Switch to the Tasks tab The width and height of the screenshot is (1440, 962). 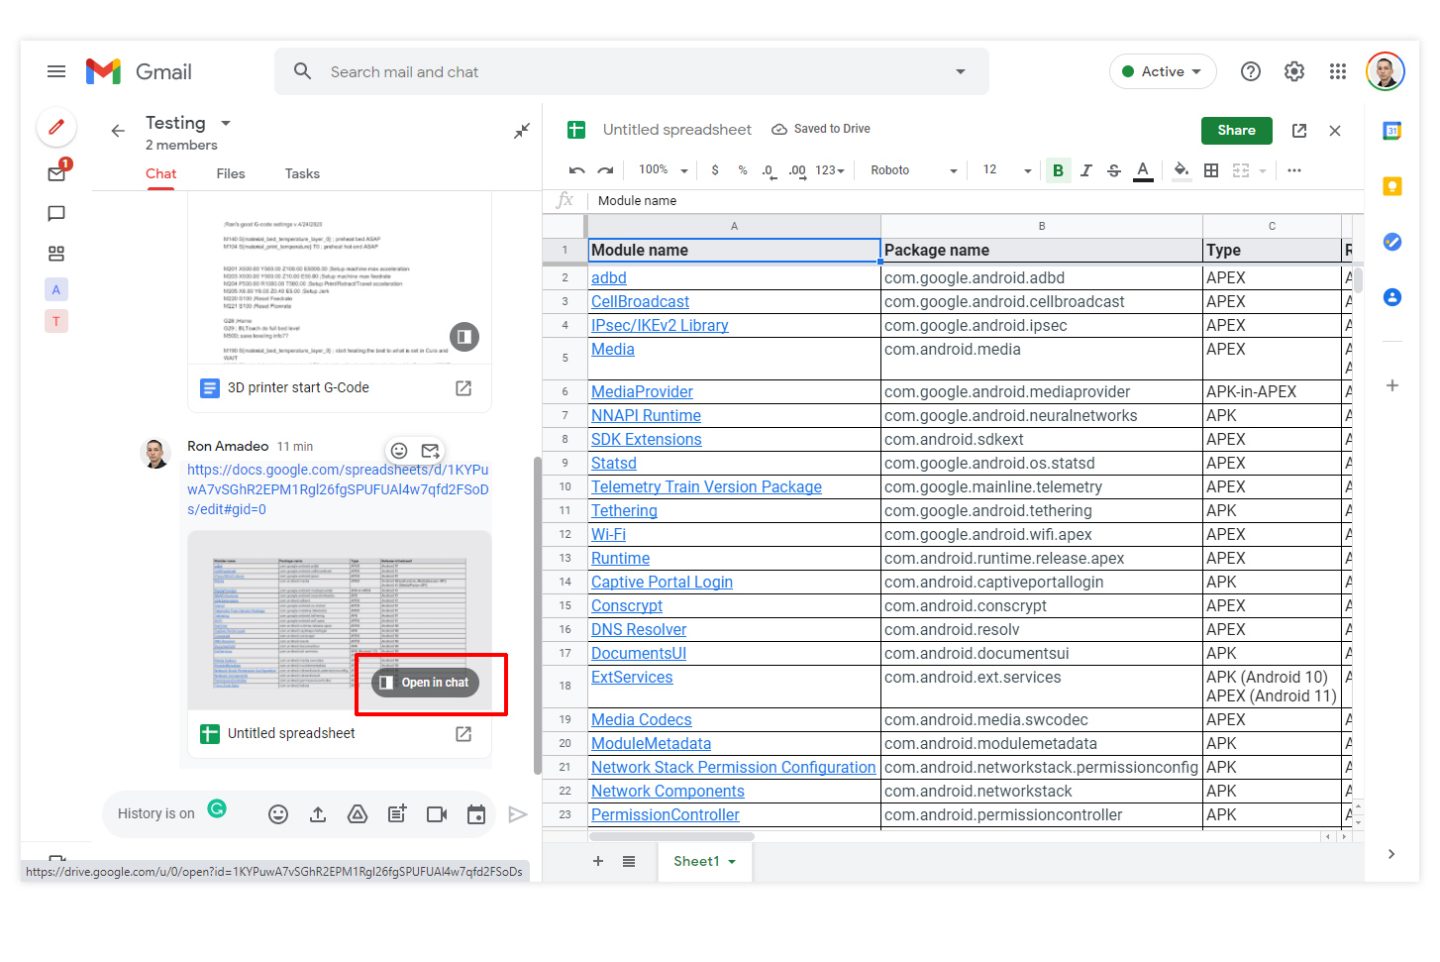(302, 174)
